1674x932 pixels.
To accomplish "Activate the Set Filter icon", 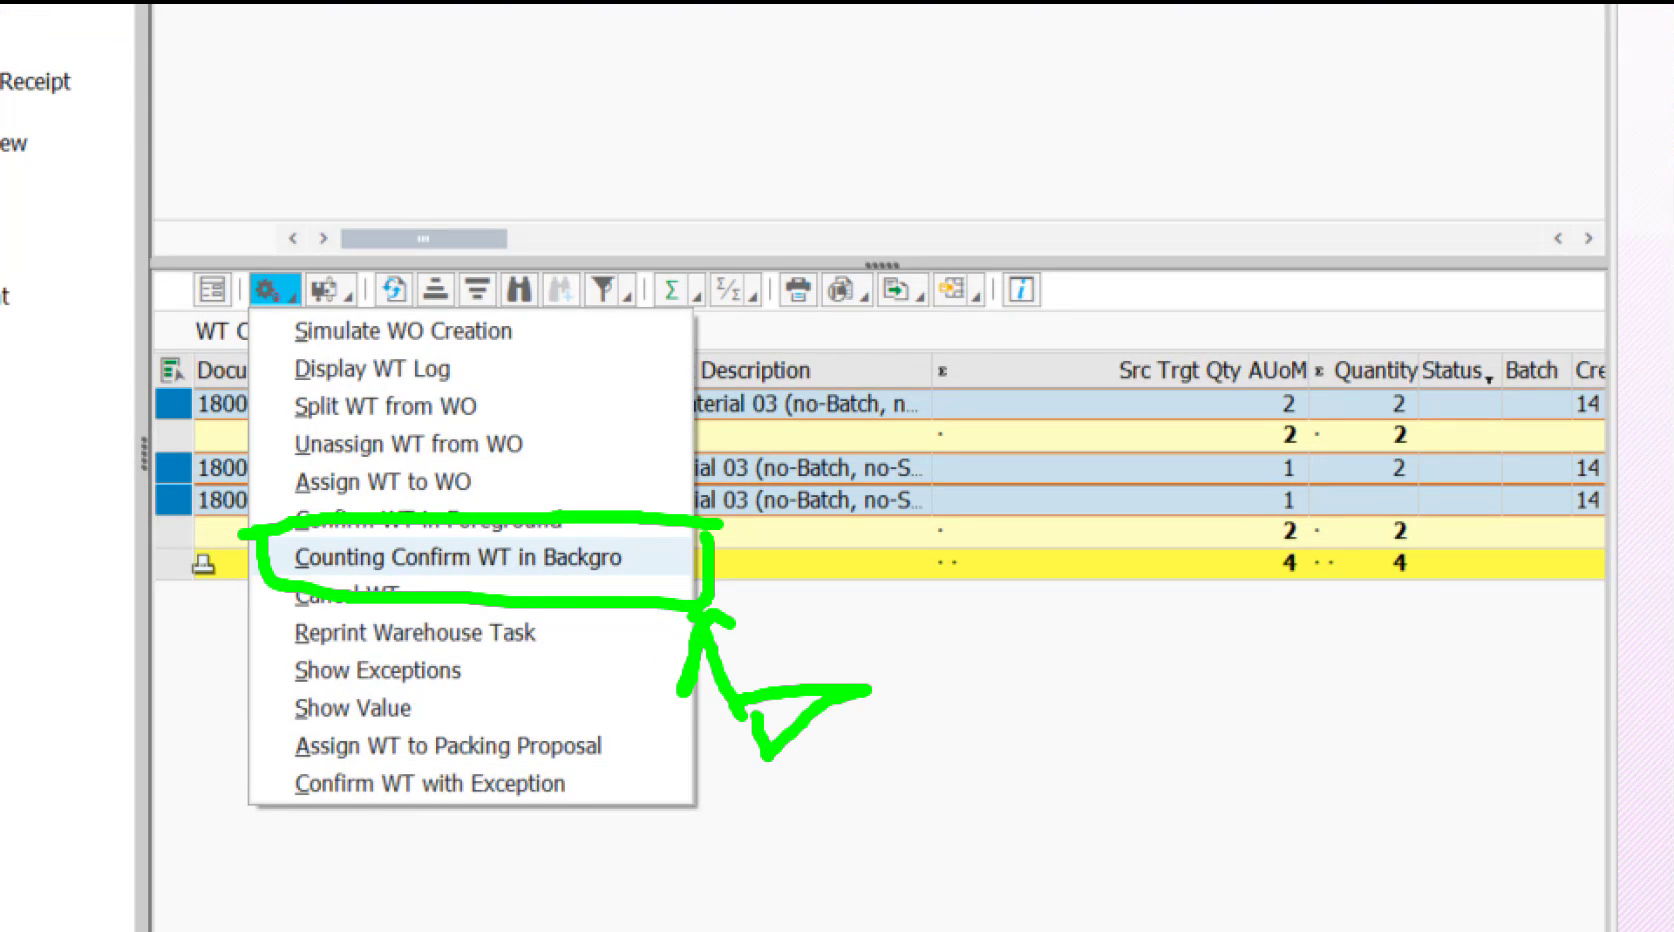I will (x=601, y=290).
